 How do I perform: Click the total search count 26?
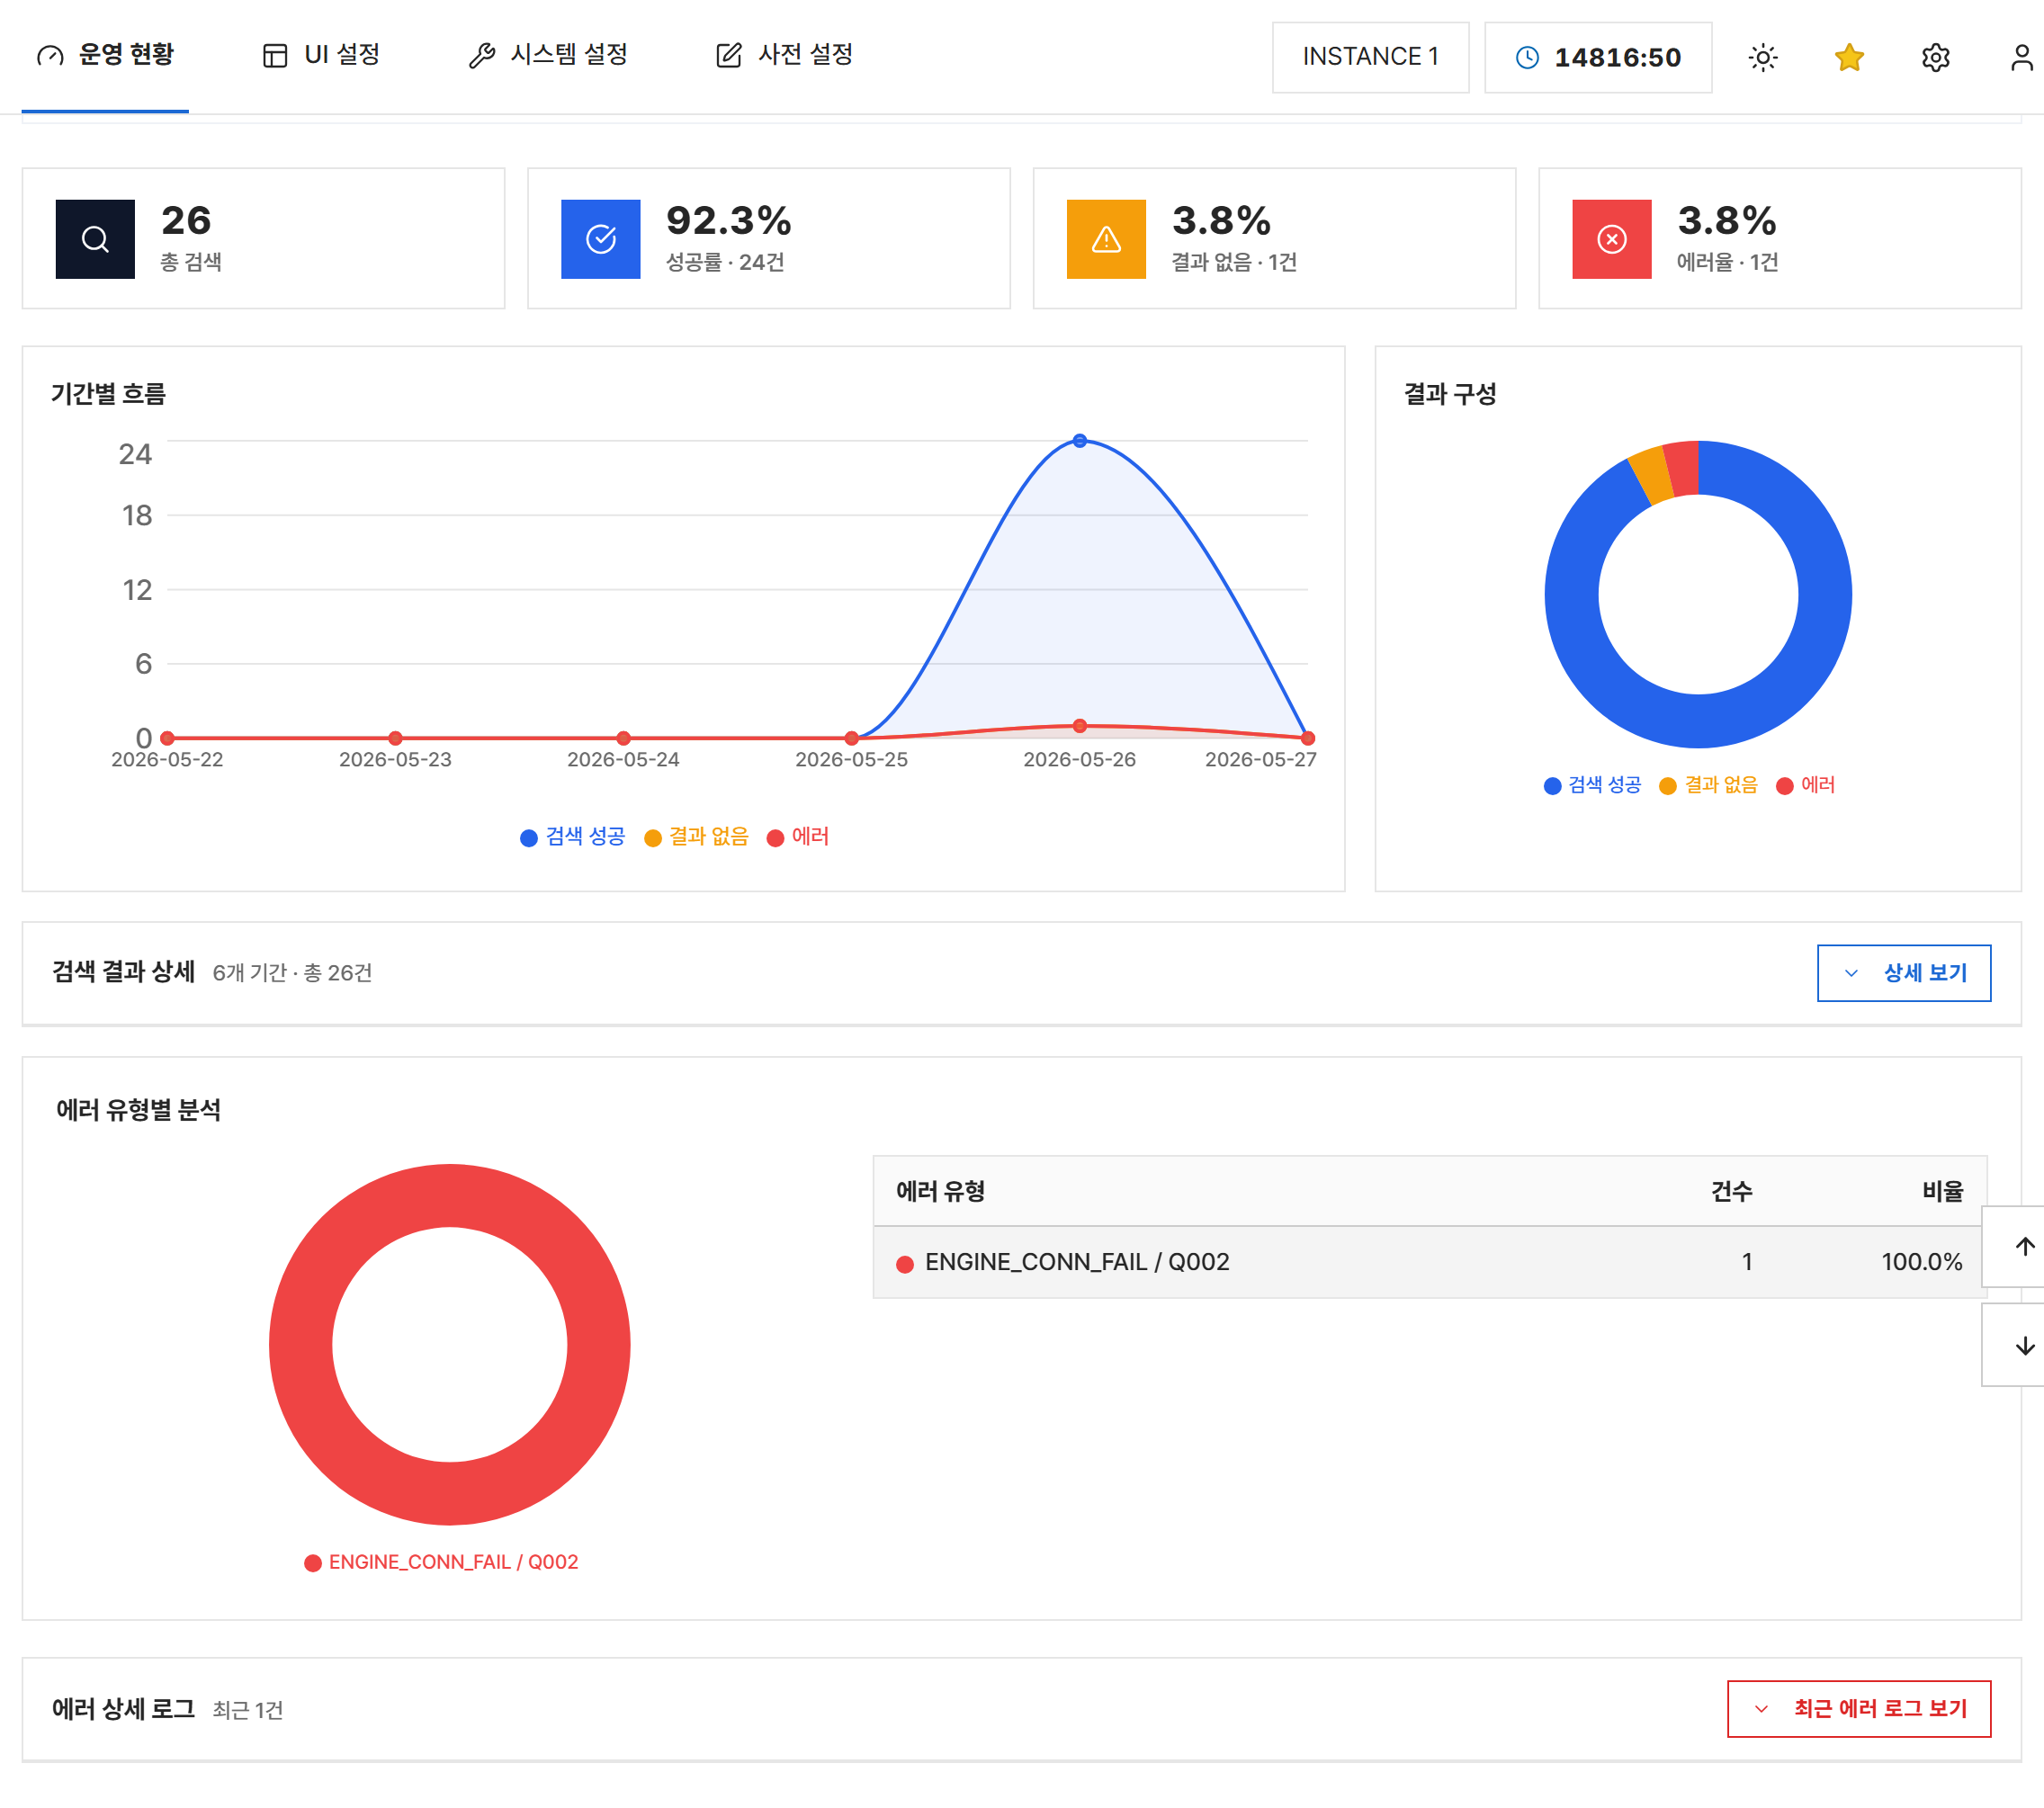(x=186, y=221)
